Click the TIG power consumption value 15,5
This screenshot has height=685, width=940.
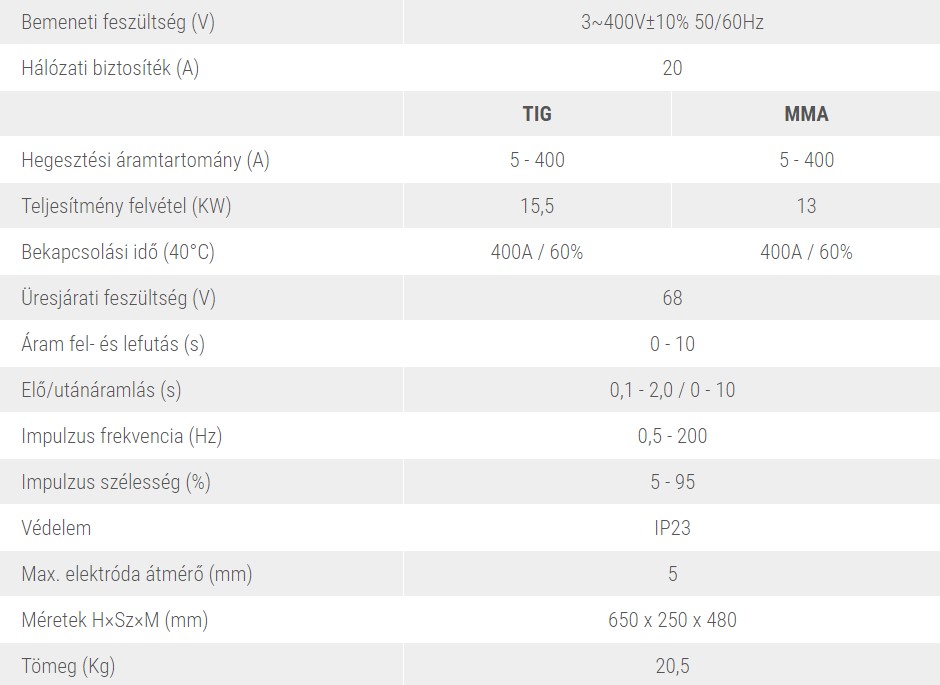tap(537, 206)
